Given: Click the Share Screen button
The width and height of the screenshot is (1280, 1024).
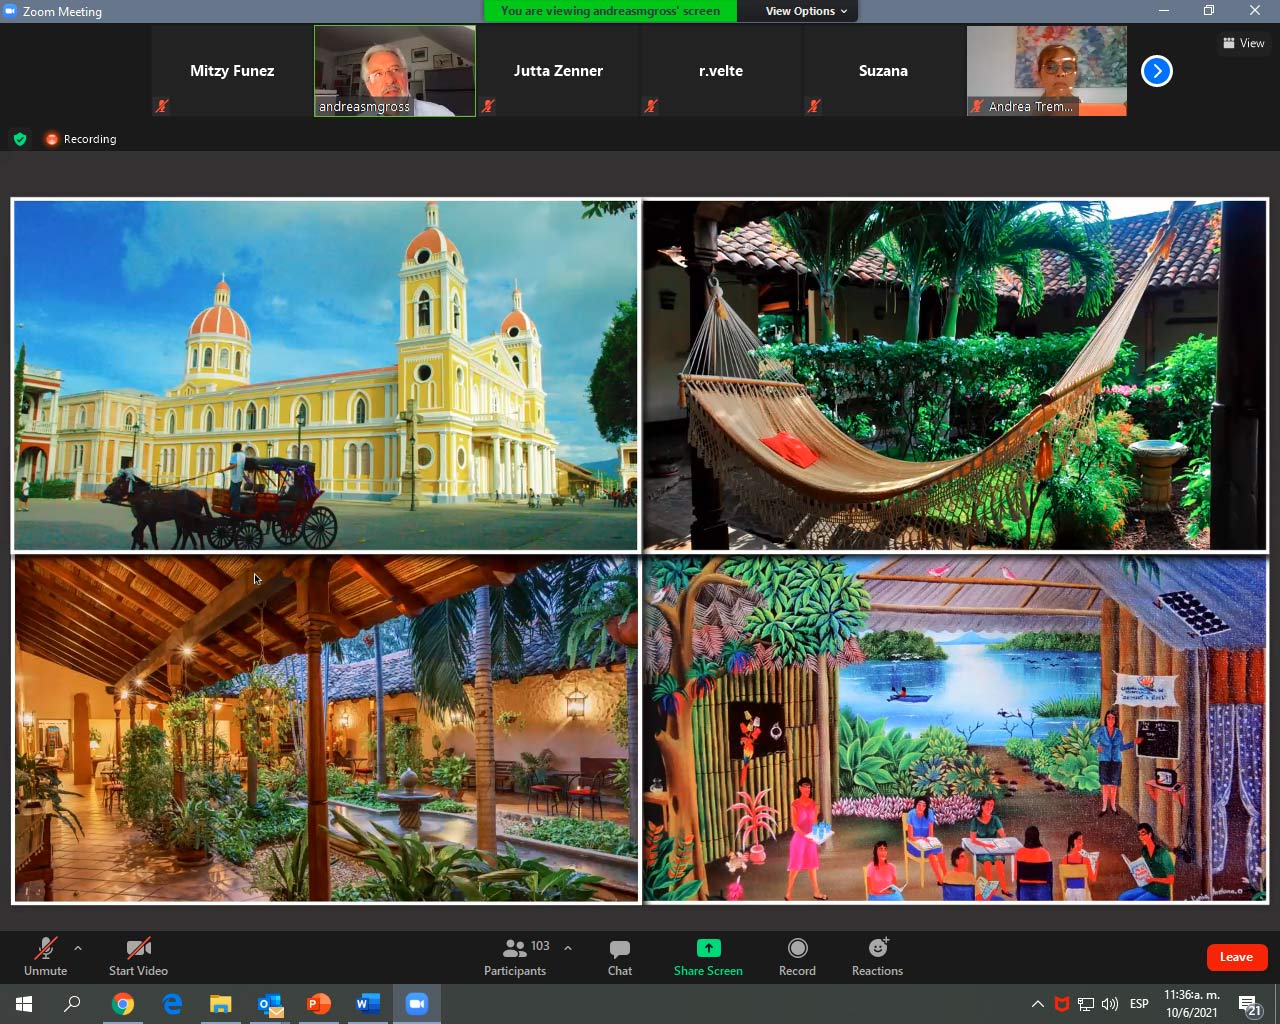Looking at the screenshot, I should pyautogui.click(x=708, y=957).
